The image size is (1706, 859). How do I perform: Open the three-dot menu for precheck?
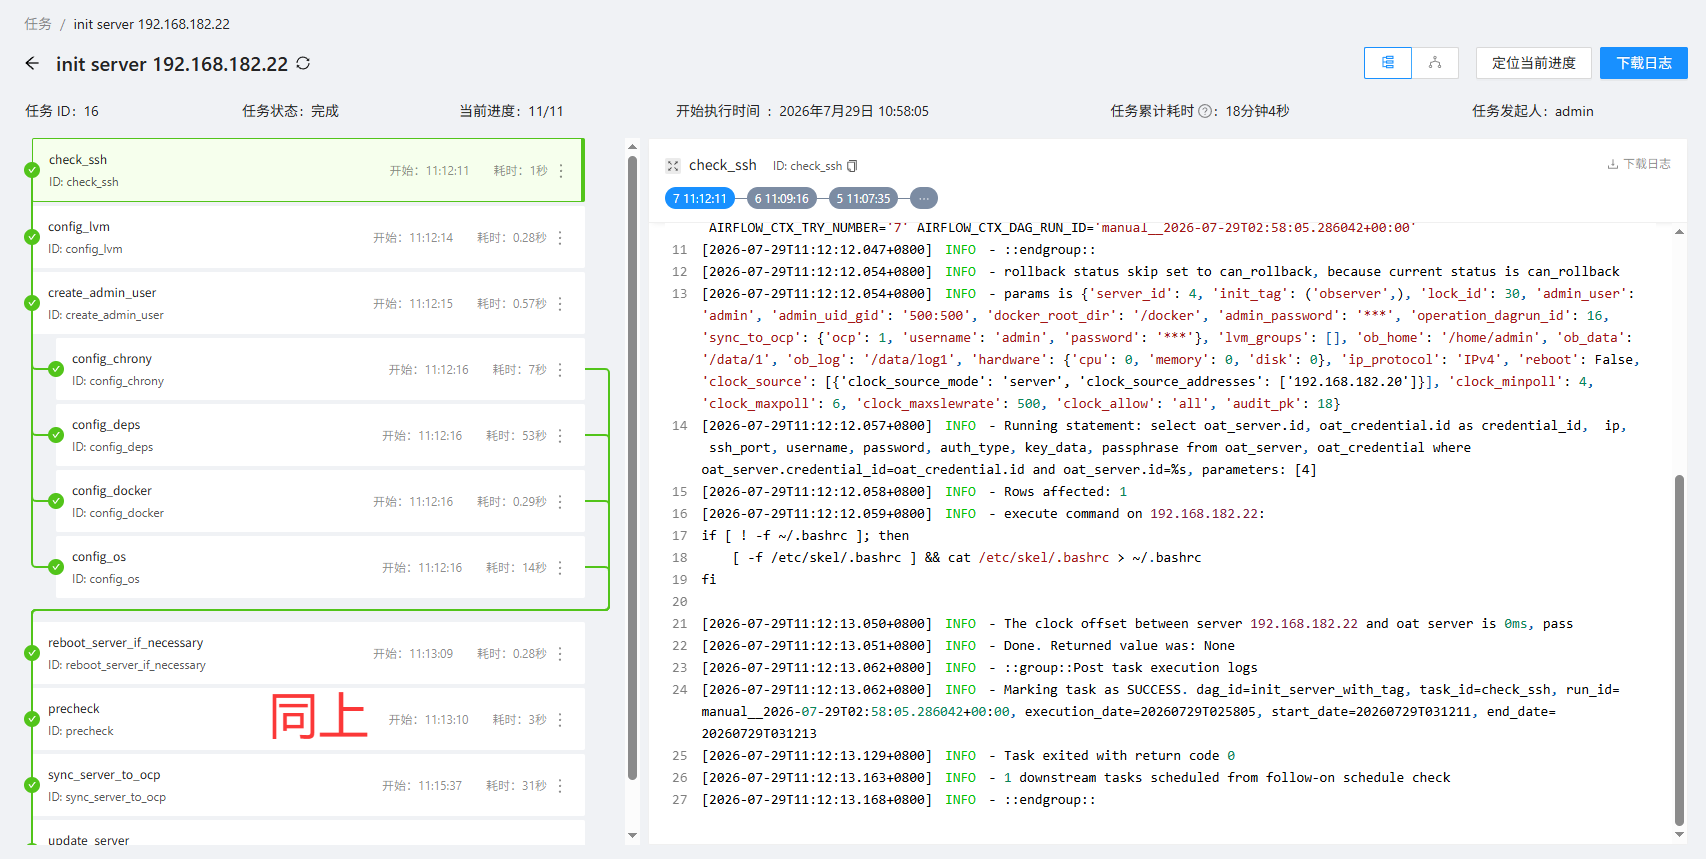560,720
